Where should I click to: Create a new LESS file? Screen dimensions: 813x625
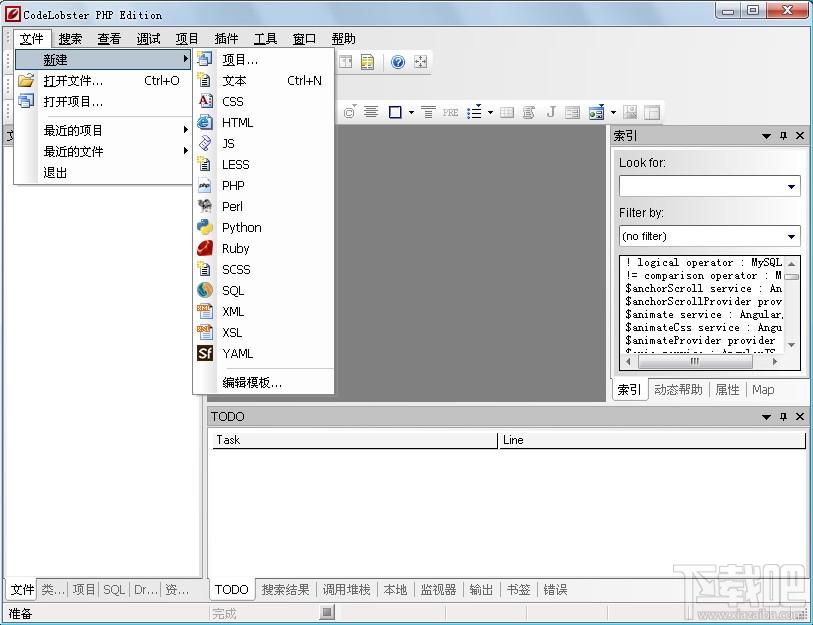[x=263, y=164]
